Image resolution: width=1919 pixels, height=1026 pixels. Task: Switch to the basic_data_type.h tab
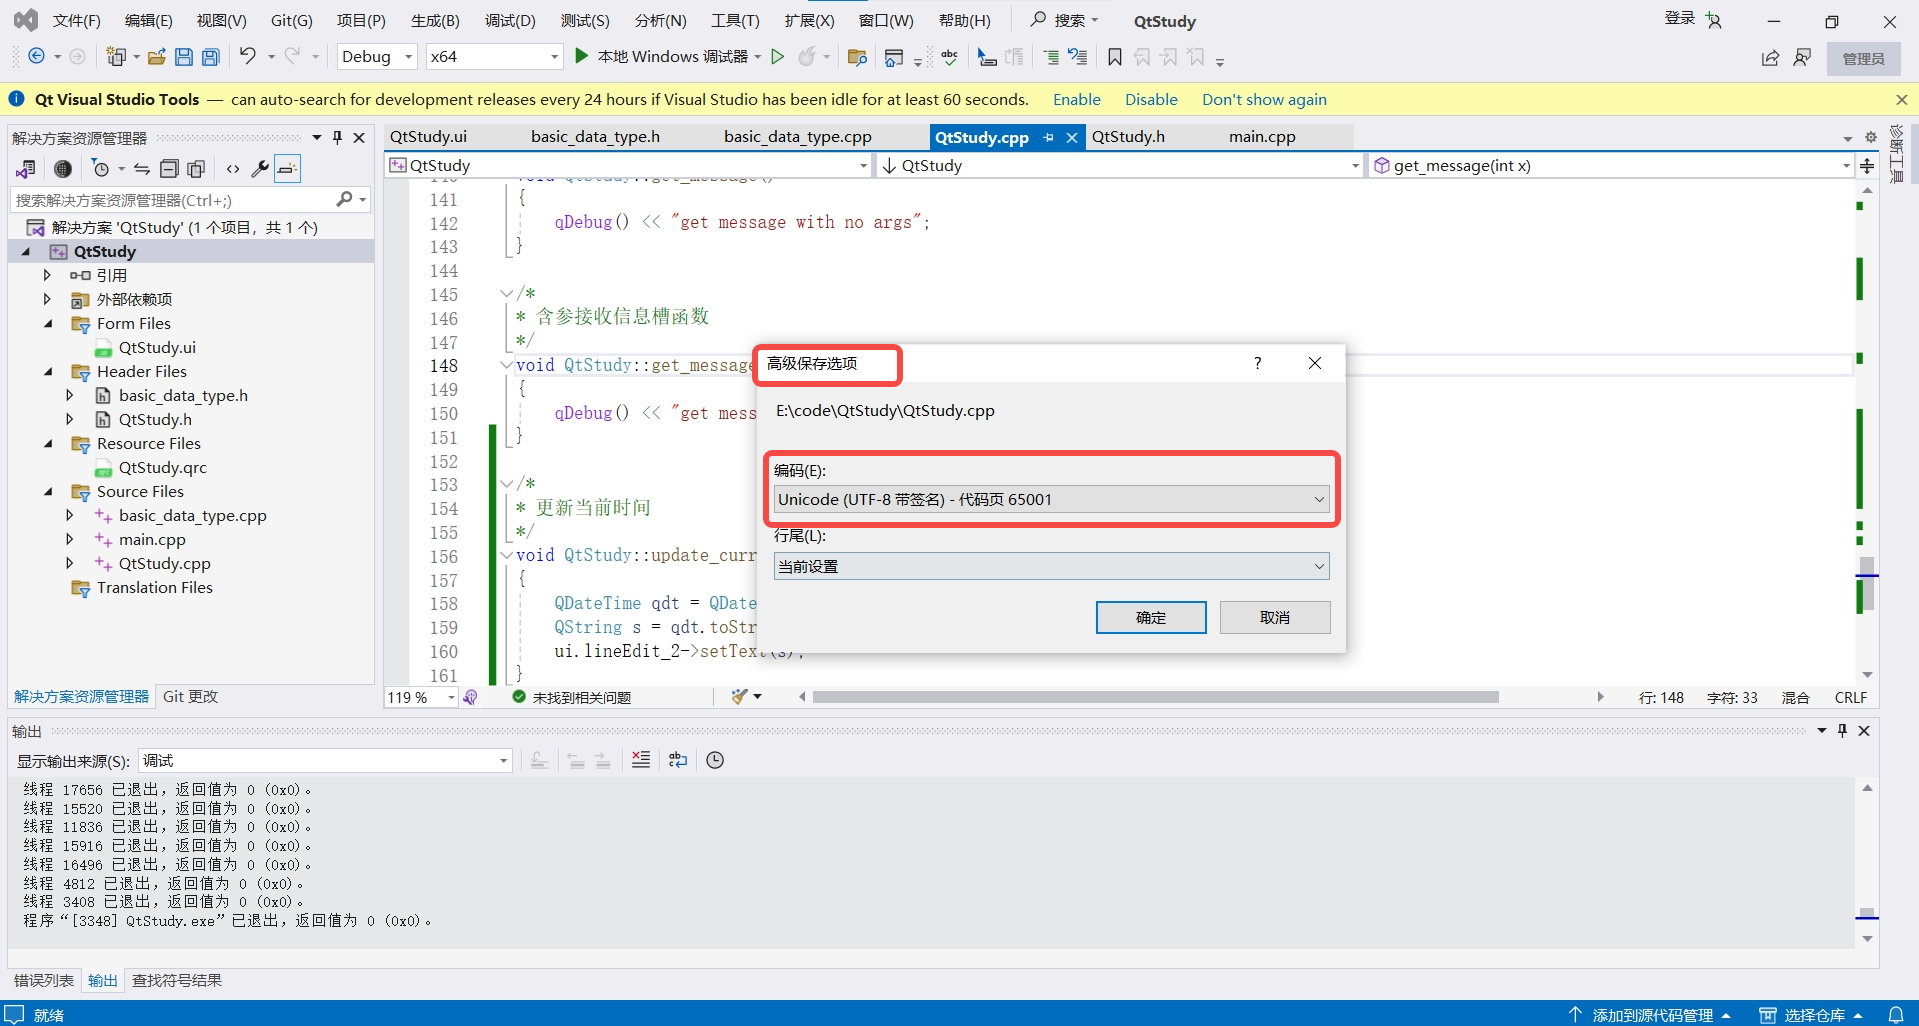tap(595, 137)
